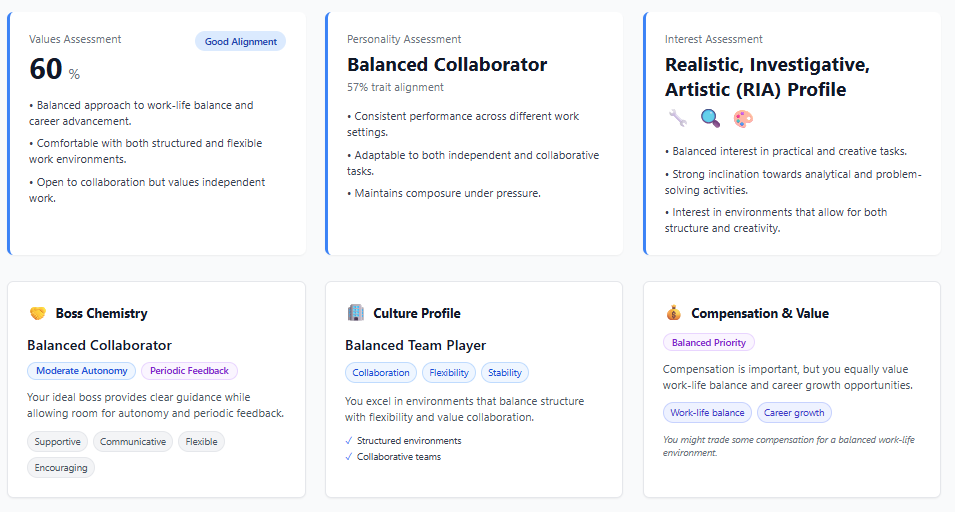Viewport: 955px width, 512px height.
Task: Click the handshake icon beside Boss Chemistry
Action: 38,313
